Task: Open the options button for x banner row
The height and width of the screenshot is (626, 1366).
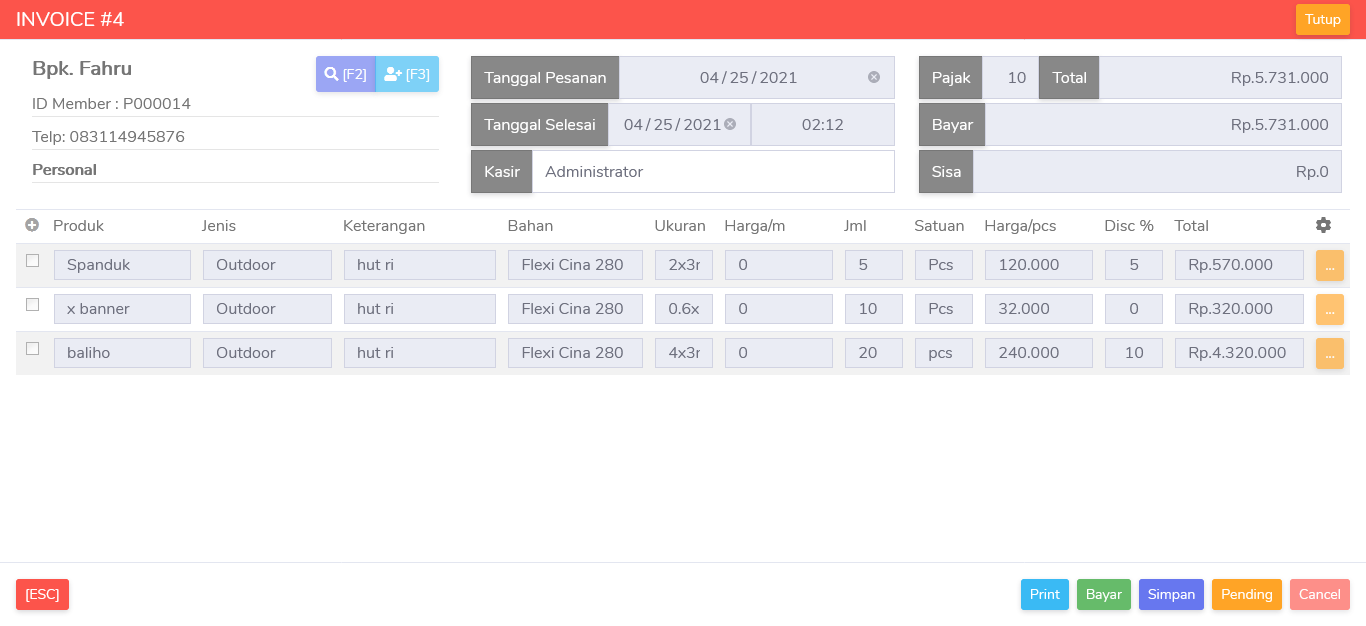Action: coord(1330,309)
